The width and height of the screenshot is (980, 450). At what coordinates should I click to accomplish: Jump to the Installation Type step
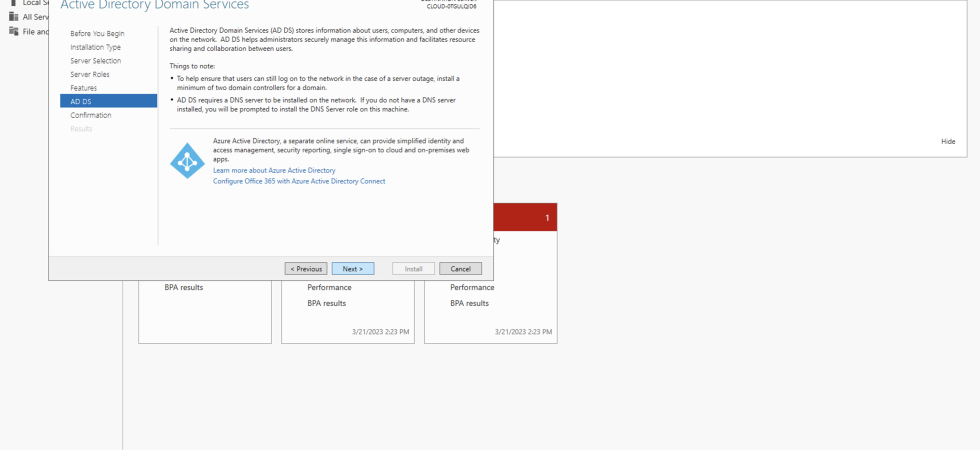click(96, 48)
